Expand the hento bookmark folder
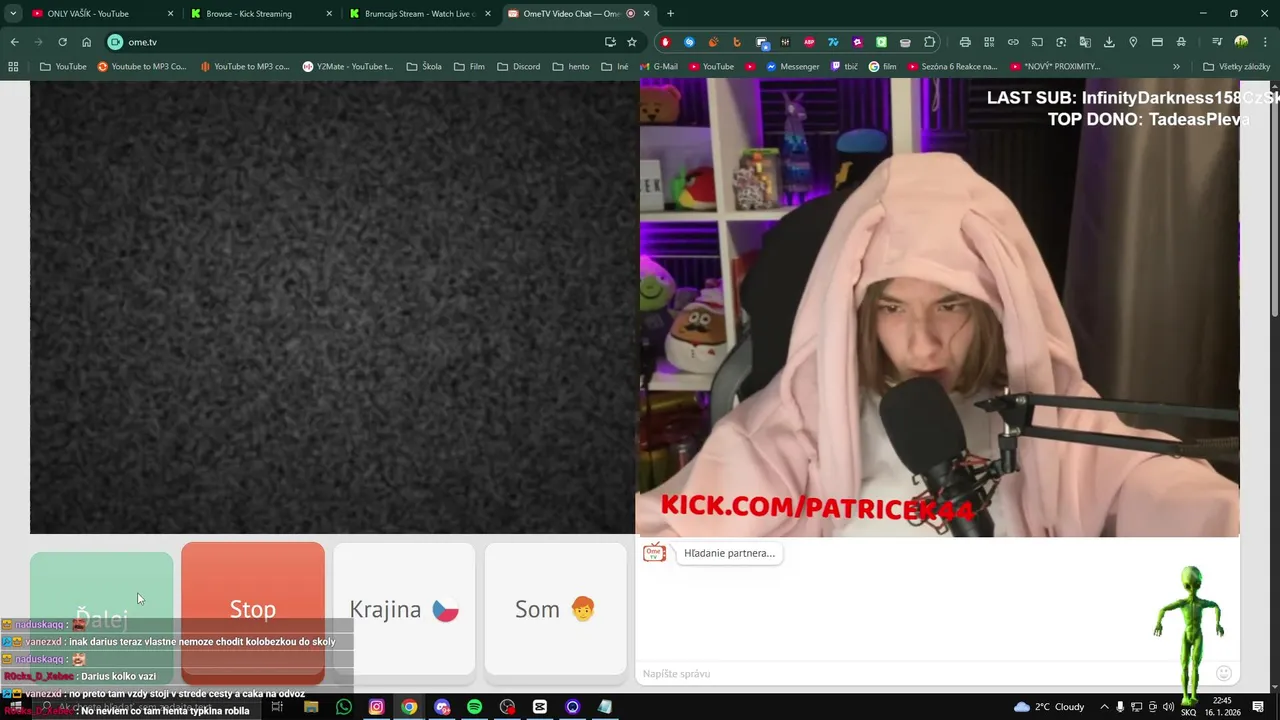 [571, 67]
